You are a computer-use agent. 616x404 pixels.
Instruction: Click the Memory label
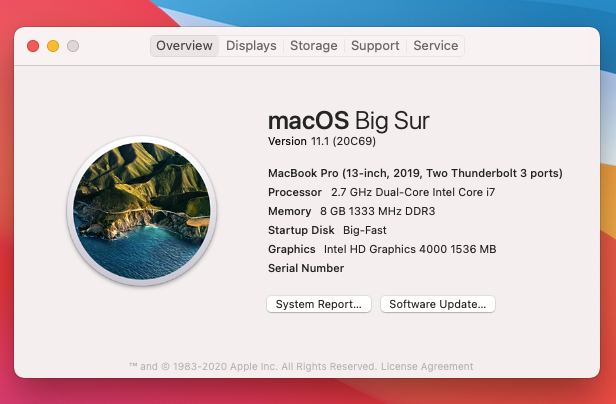pos(290,211)
